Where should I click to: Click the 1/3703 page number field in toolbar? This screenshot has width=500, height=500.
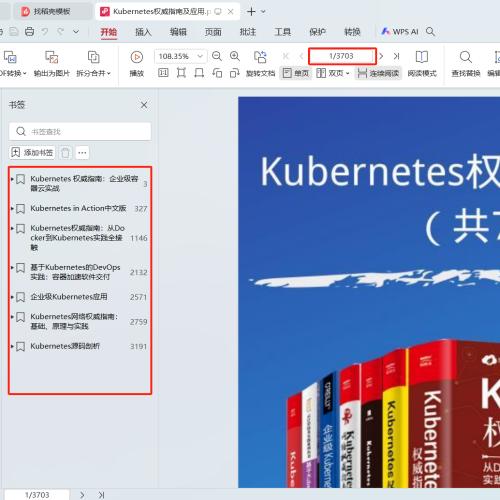point(342,56)
